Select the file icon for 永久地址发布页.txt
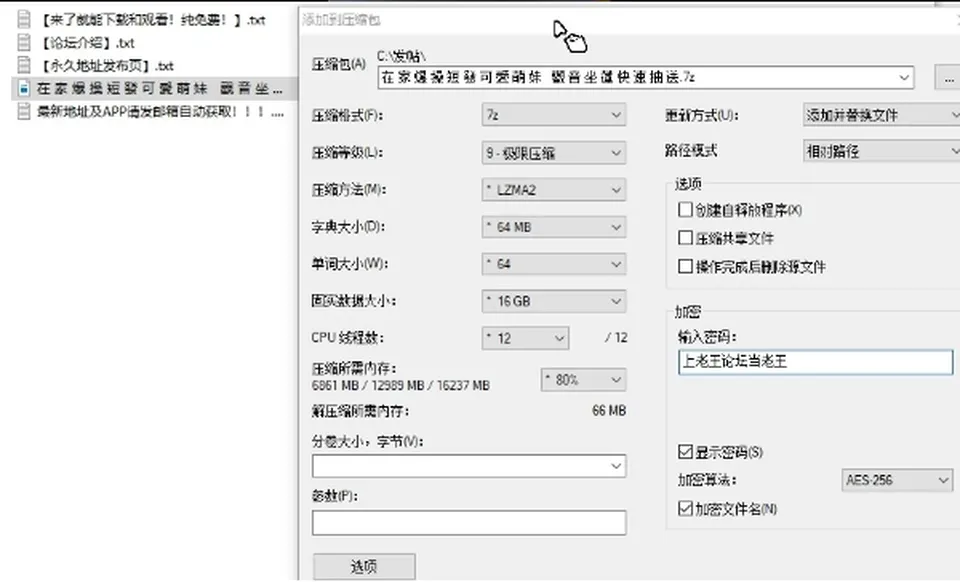 pyautogui.click(x=24, y=65)
